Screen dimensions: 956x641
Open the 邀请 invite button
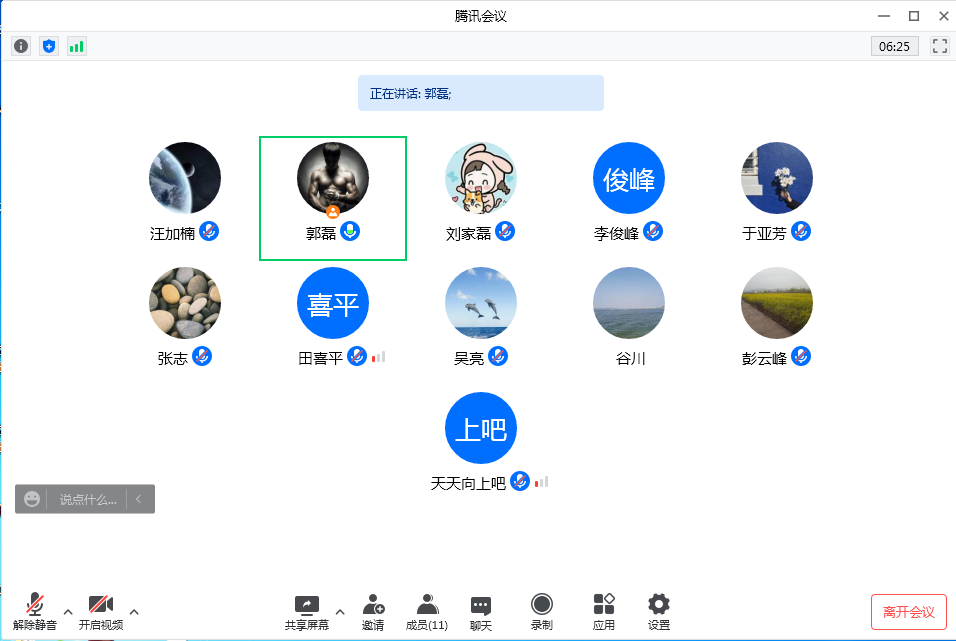pos(373,612)
